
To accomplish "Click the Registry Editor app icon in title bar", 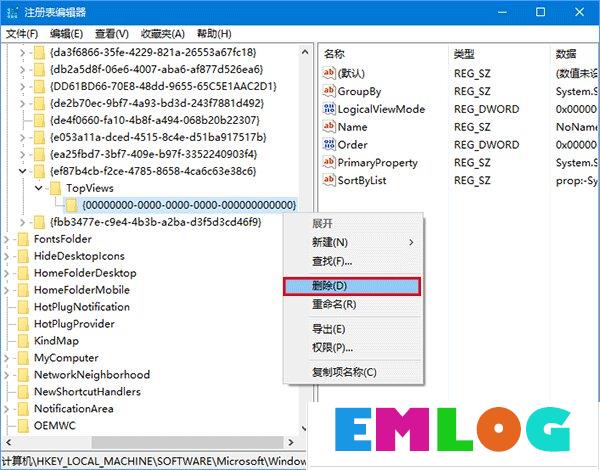I will click(13, 12).
